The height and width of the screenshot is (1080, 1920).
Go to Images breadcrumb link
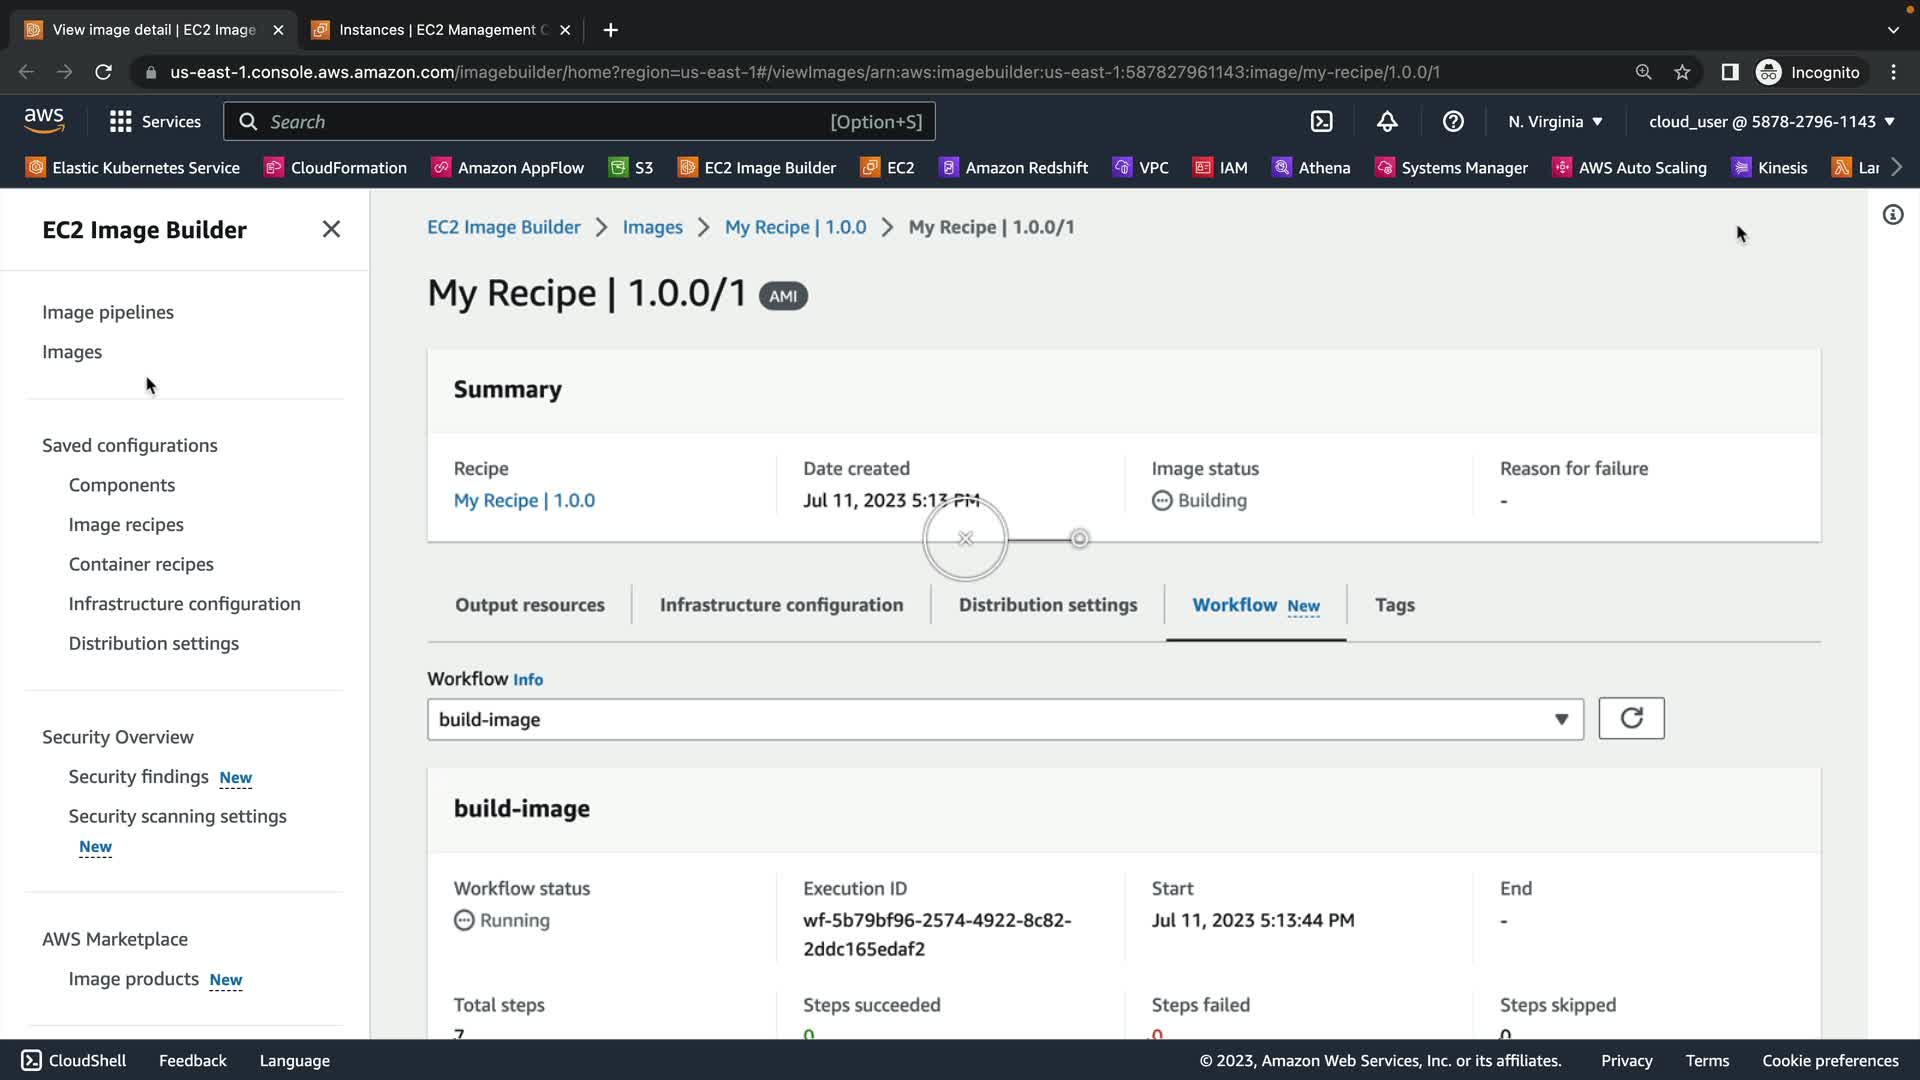[x=652, y=227]
